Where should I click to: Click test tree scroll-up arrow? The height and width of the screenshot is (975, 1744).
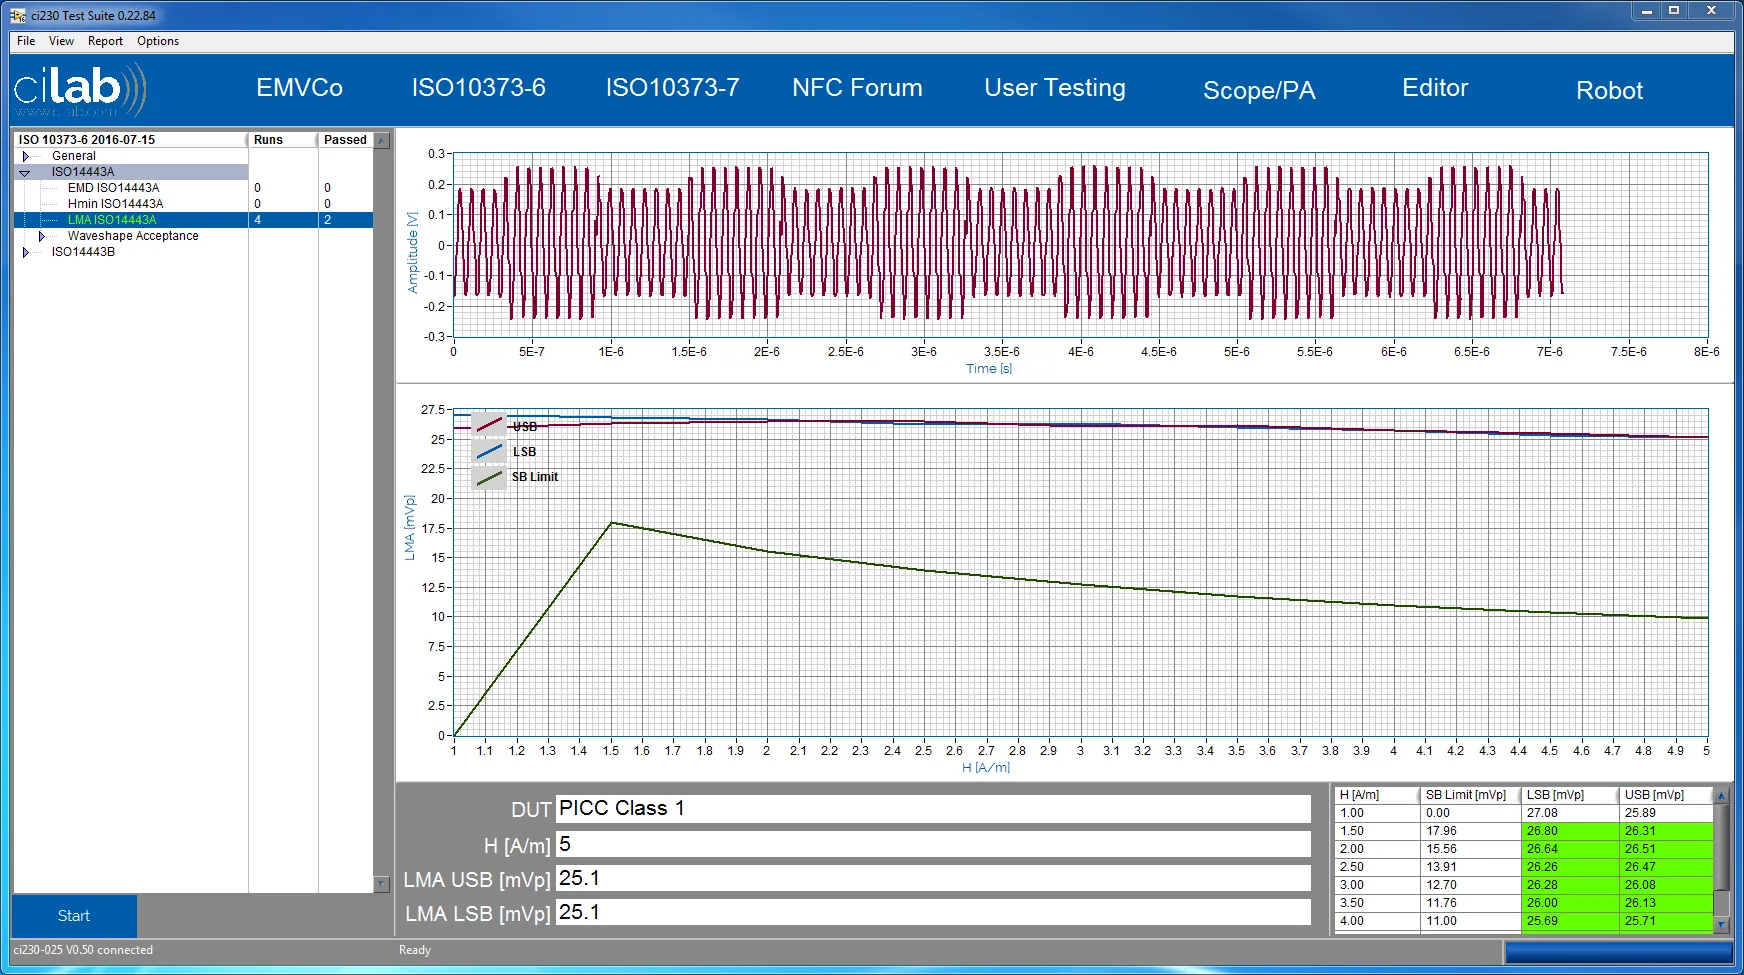[x=381, y=141]
